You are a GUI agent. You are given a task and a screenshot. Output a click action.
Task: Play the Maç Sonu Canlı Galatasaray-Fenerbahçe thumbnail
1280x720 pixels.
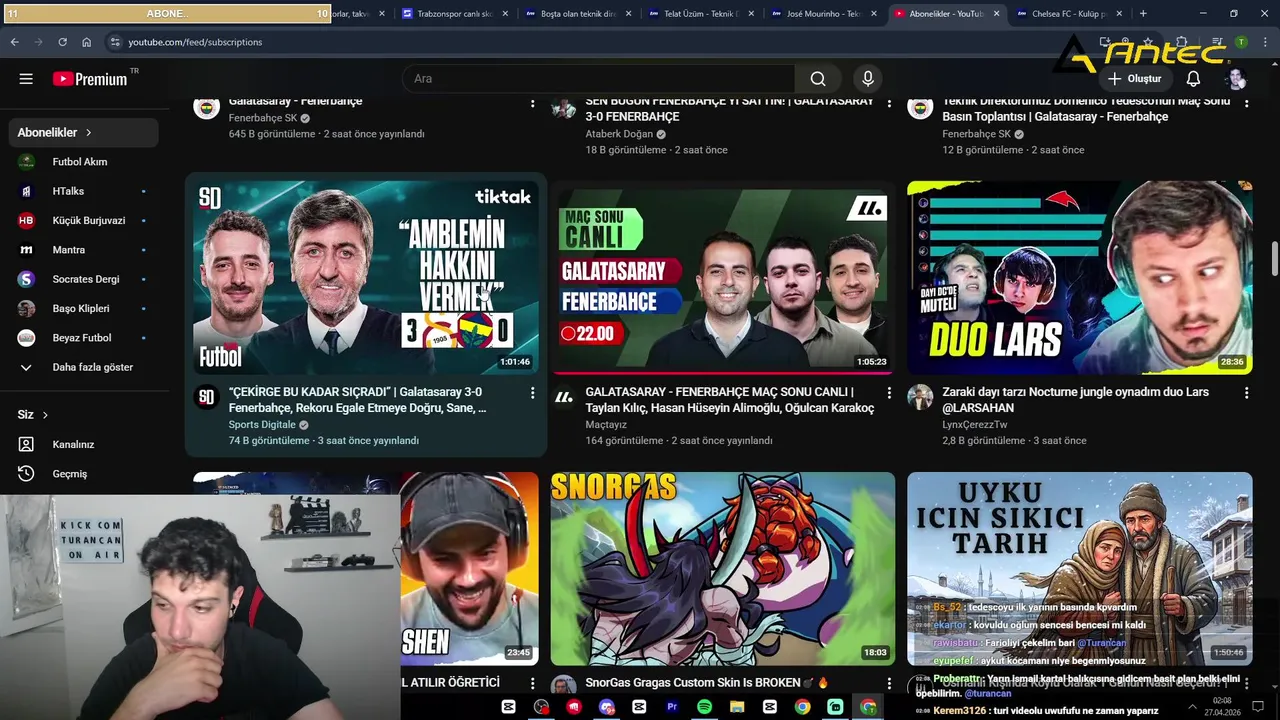click(722, 277)
